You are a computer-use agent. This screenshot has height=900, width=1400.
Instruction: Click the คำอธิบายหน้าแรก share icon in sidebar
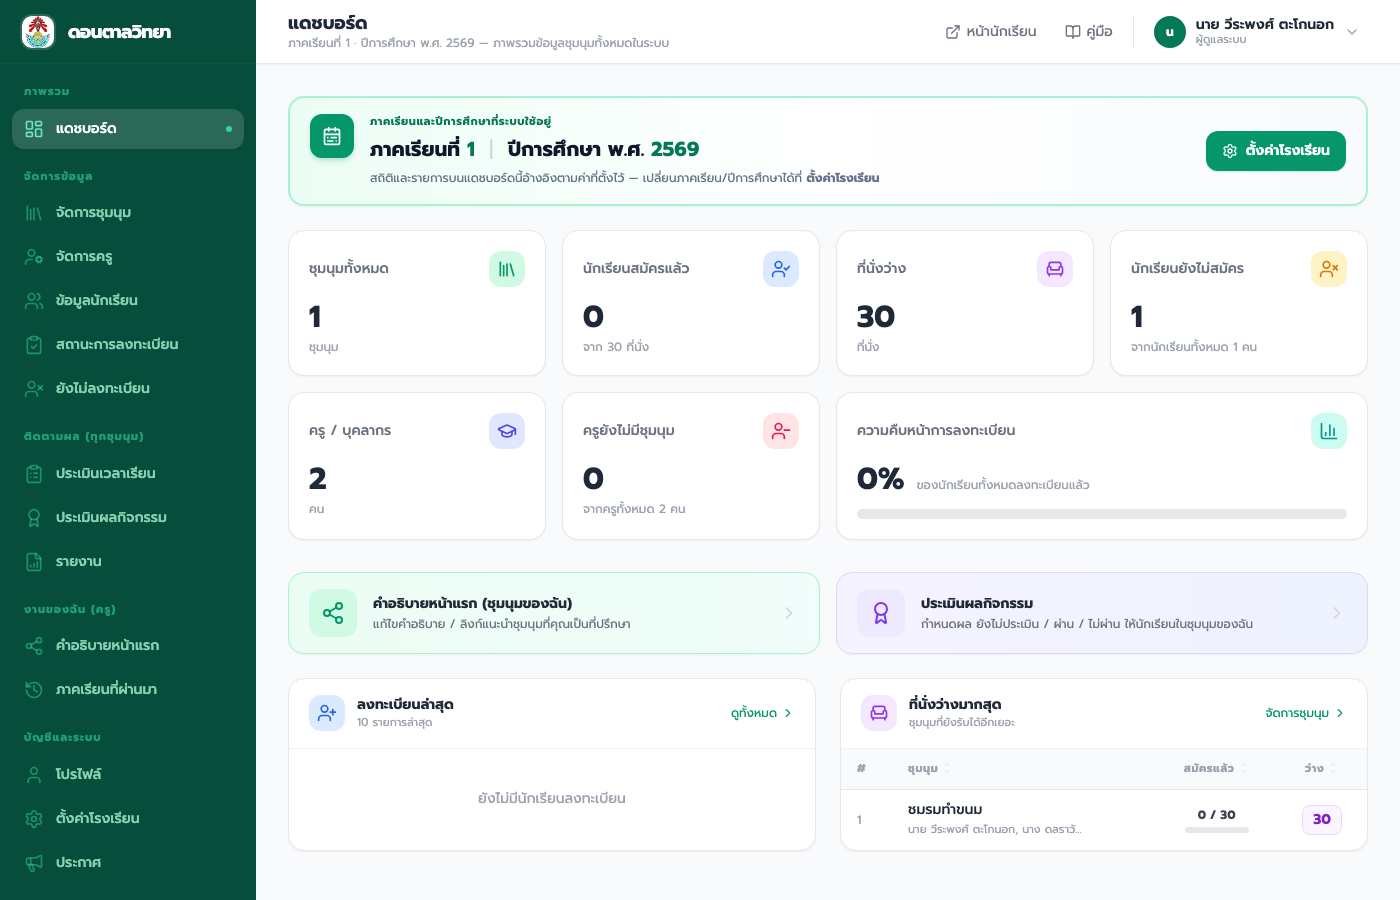34,646
